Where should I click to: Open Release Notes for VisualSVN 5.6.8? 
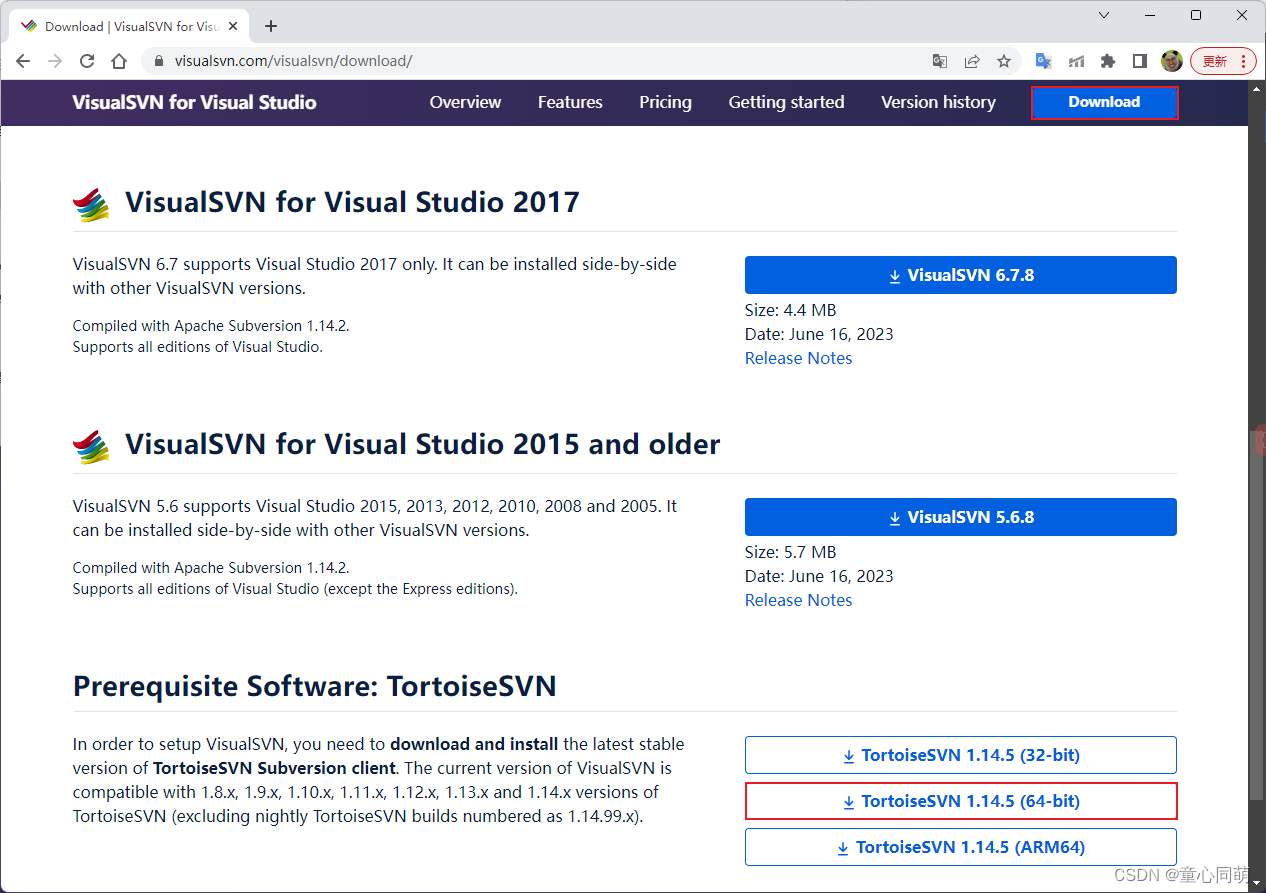point(798,600)
